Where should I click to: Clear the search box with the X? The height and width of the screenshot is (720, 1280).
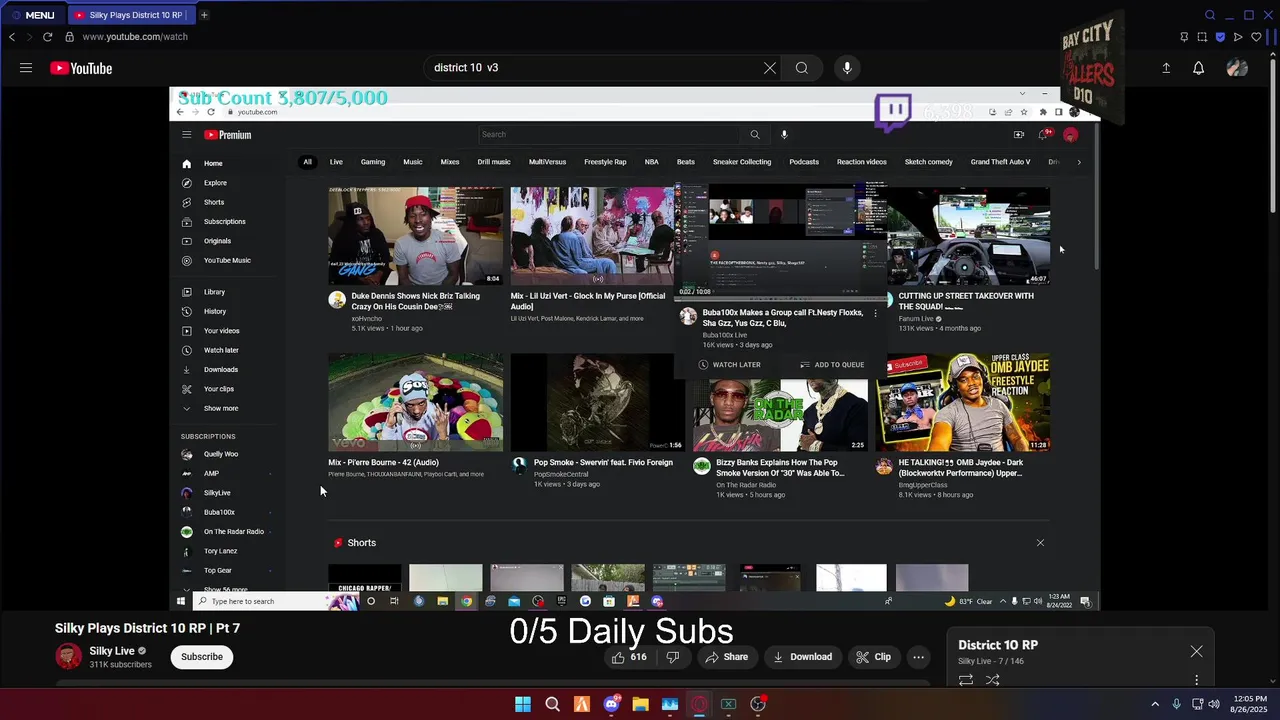point(769,68)
